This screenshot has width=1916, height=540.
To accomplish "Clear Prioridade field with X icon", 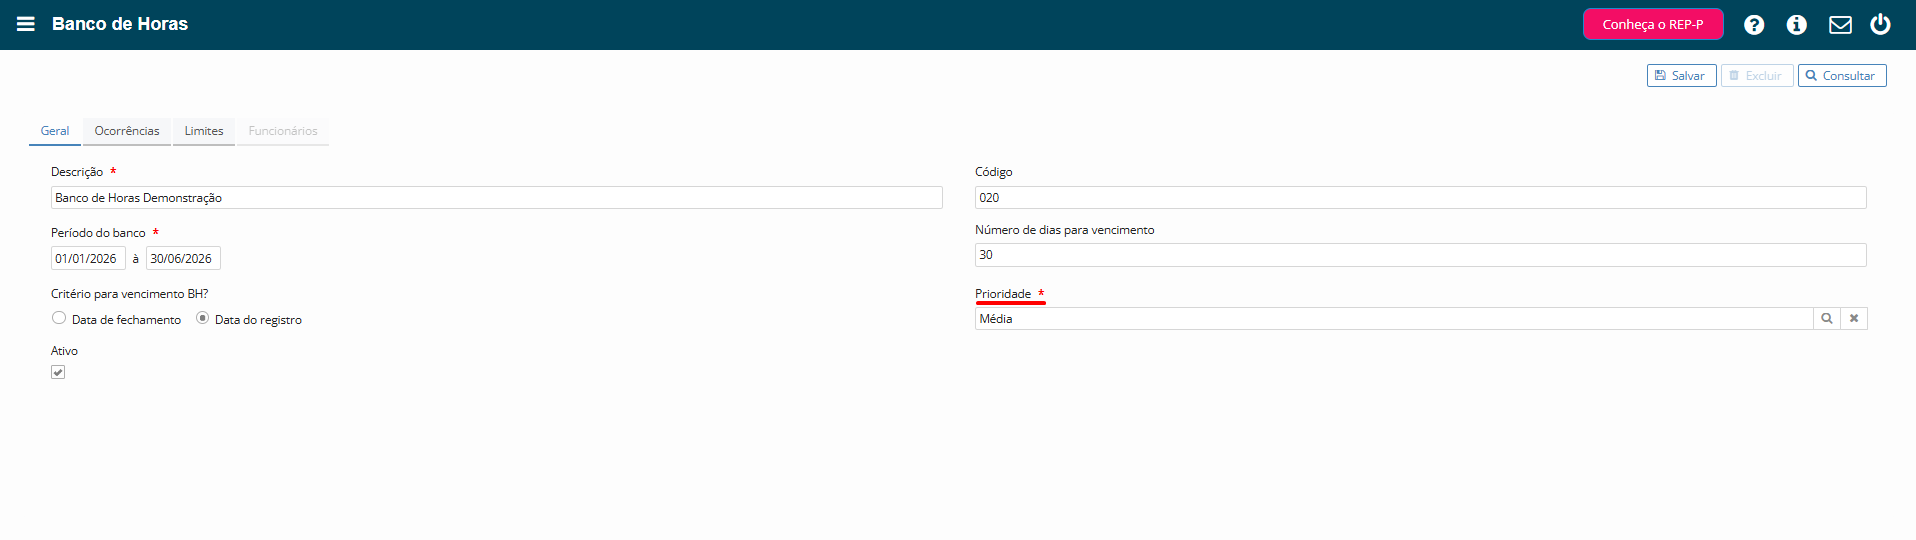I will pyautogui.click(x=1854, y=318).
